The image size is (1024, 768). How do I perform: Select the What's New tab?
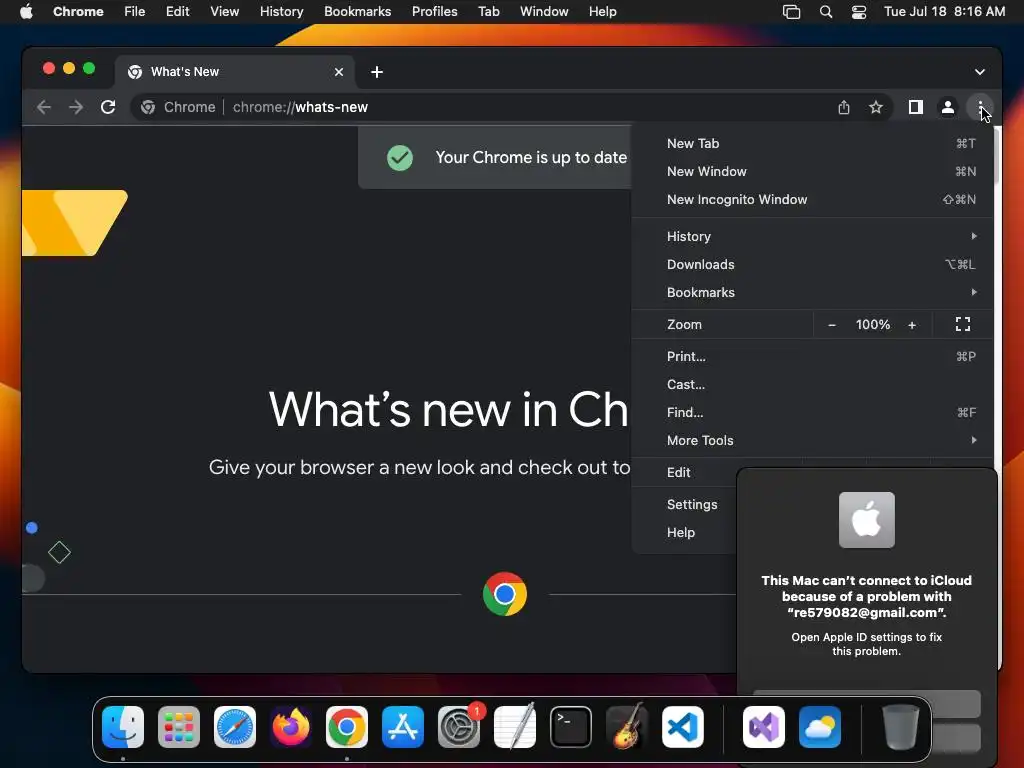pyautogui.click(x=235, y=72)
